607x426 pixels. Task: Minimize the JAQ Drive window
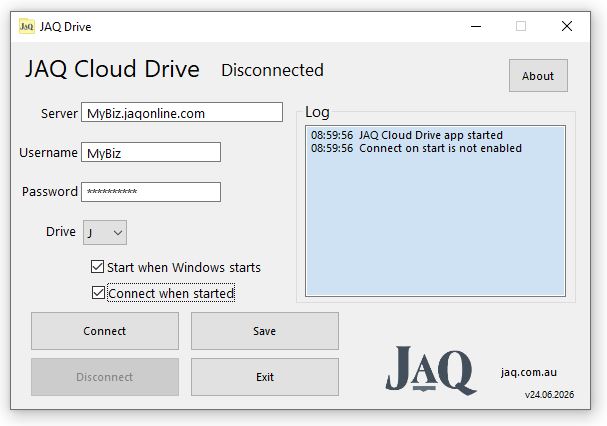476,26
